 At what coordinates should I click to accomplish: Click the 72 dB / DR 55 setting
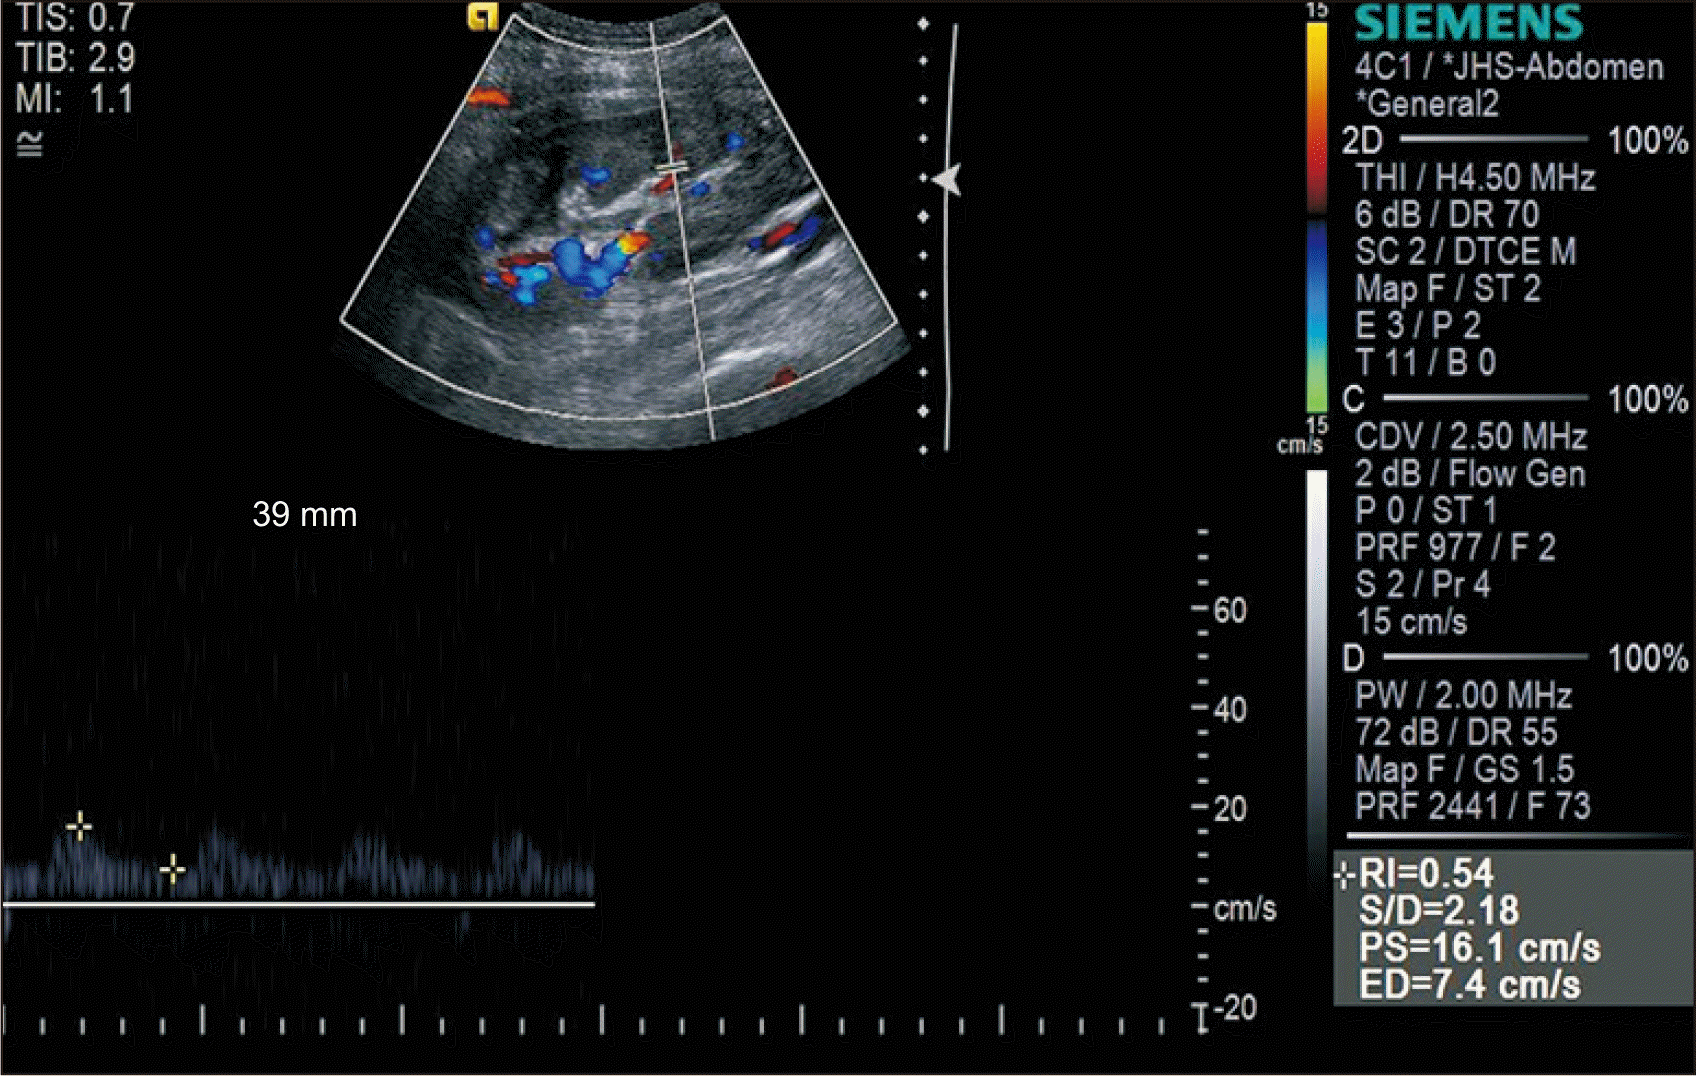pos(1456,732)
